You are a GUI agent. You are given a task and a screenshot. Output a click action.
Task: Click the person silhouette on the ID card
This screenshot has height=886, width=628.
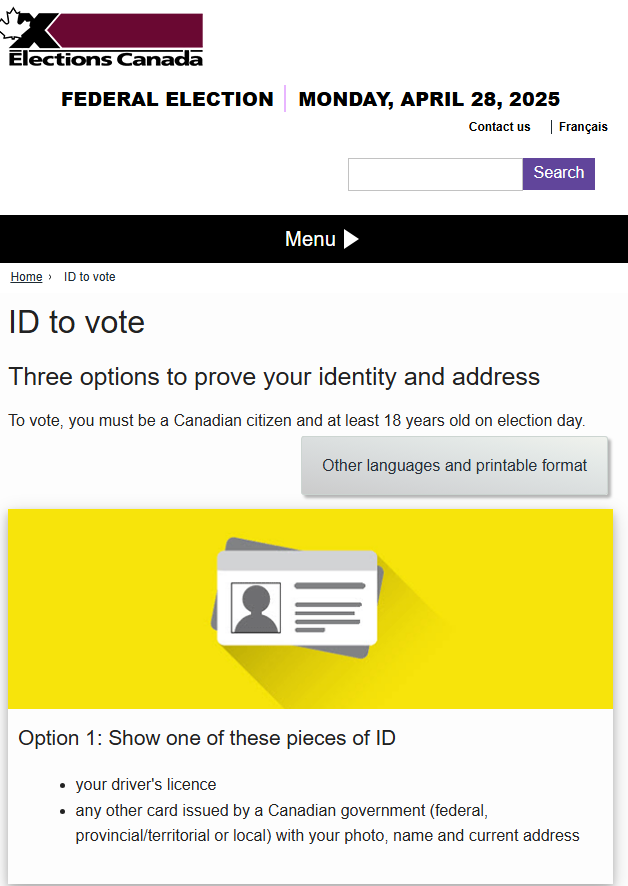(x=256, y=608)
